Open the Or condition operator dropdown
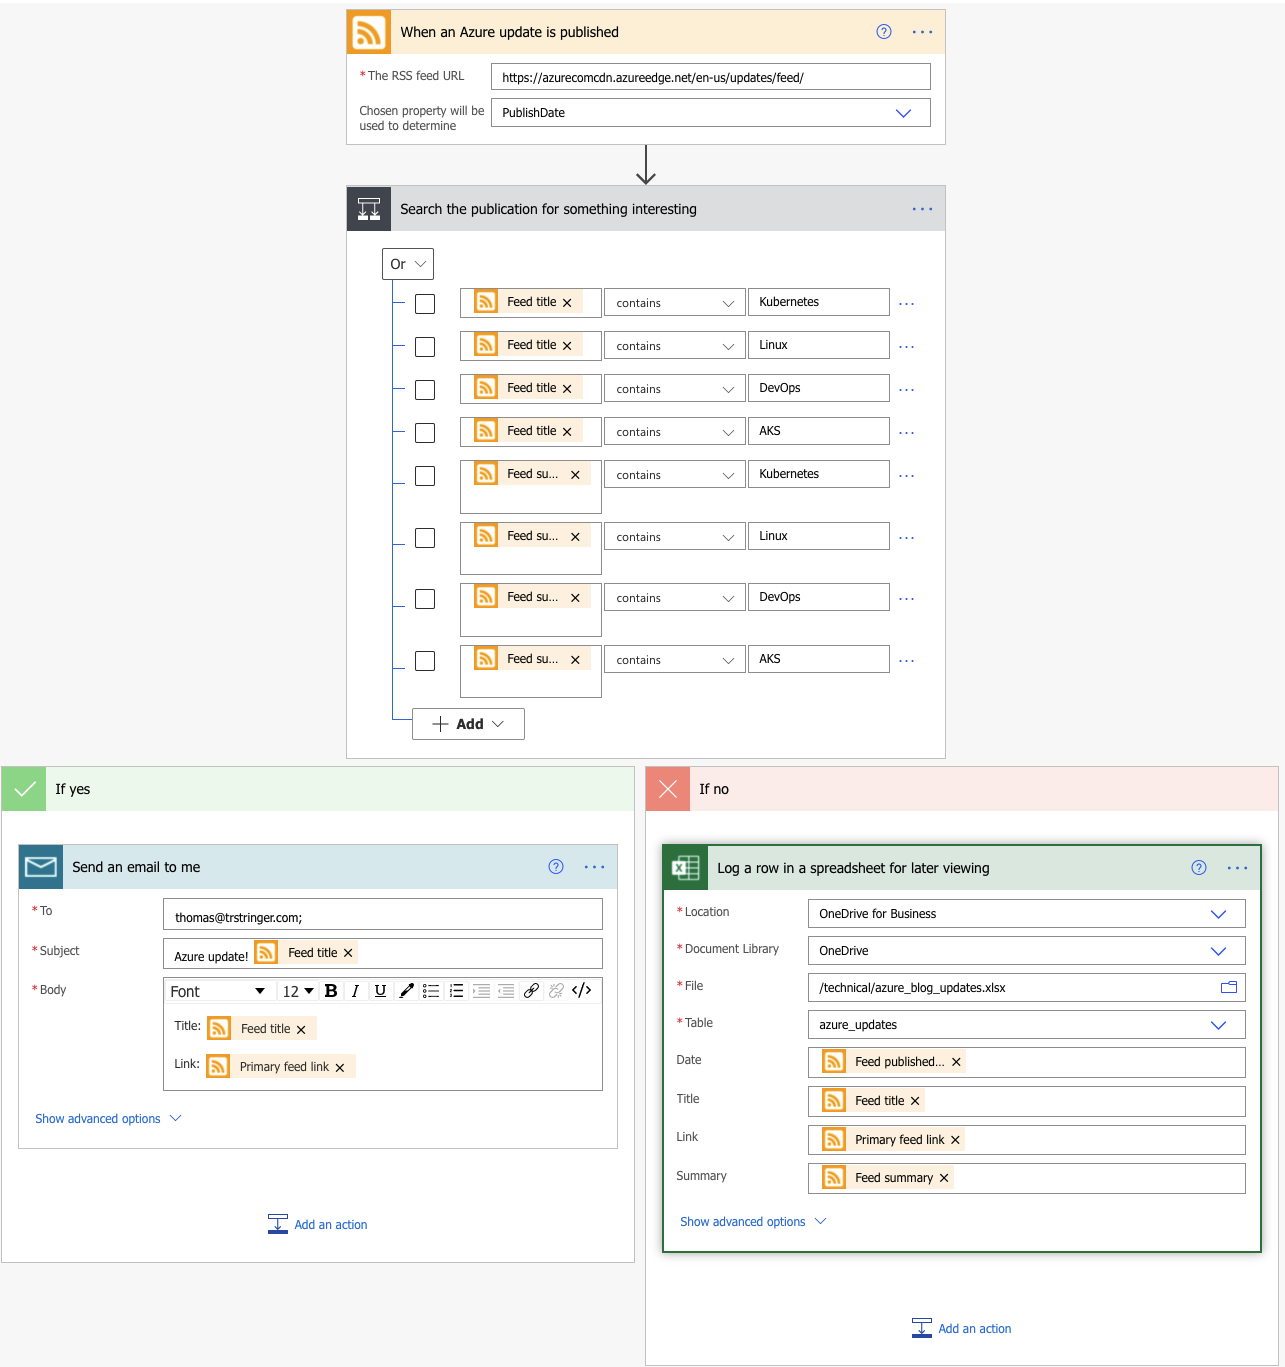The width and height of the screenshot is (1285, 1367). point(407,263)
